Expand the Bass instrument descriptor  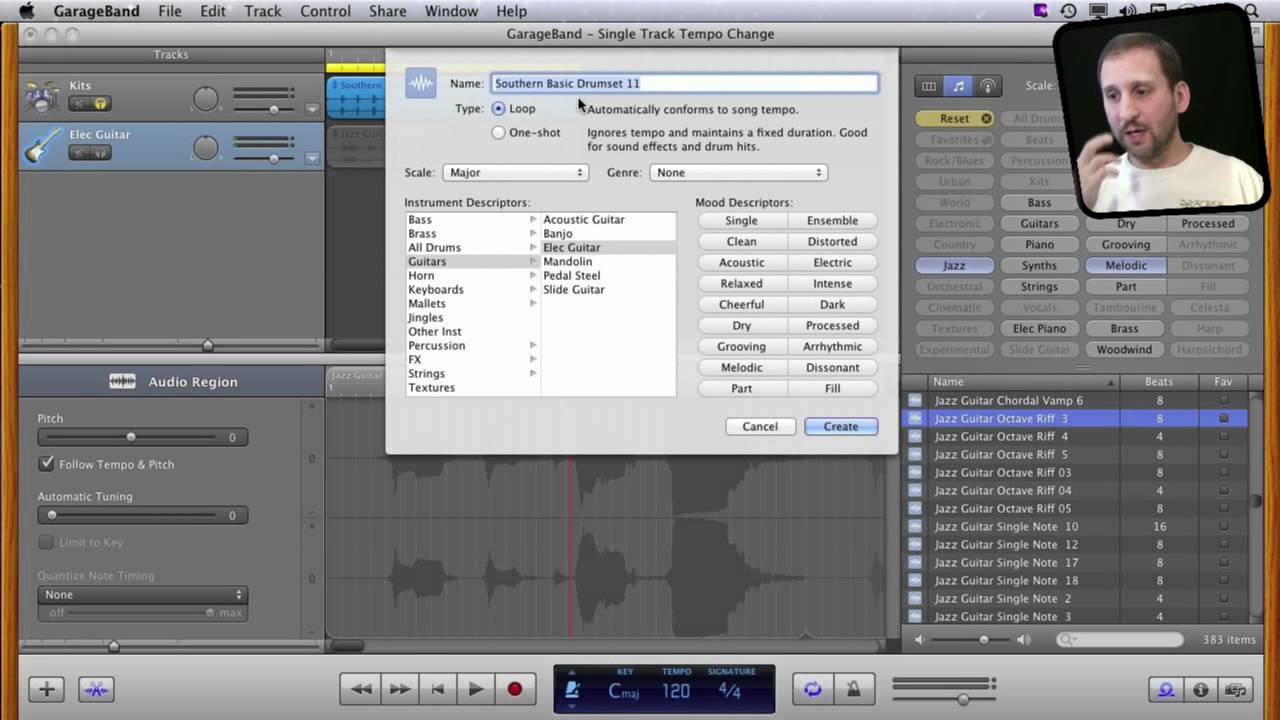[533, 219]
